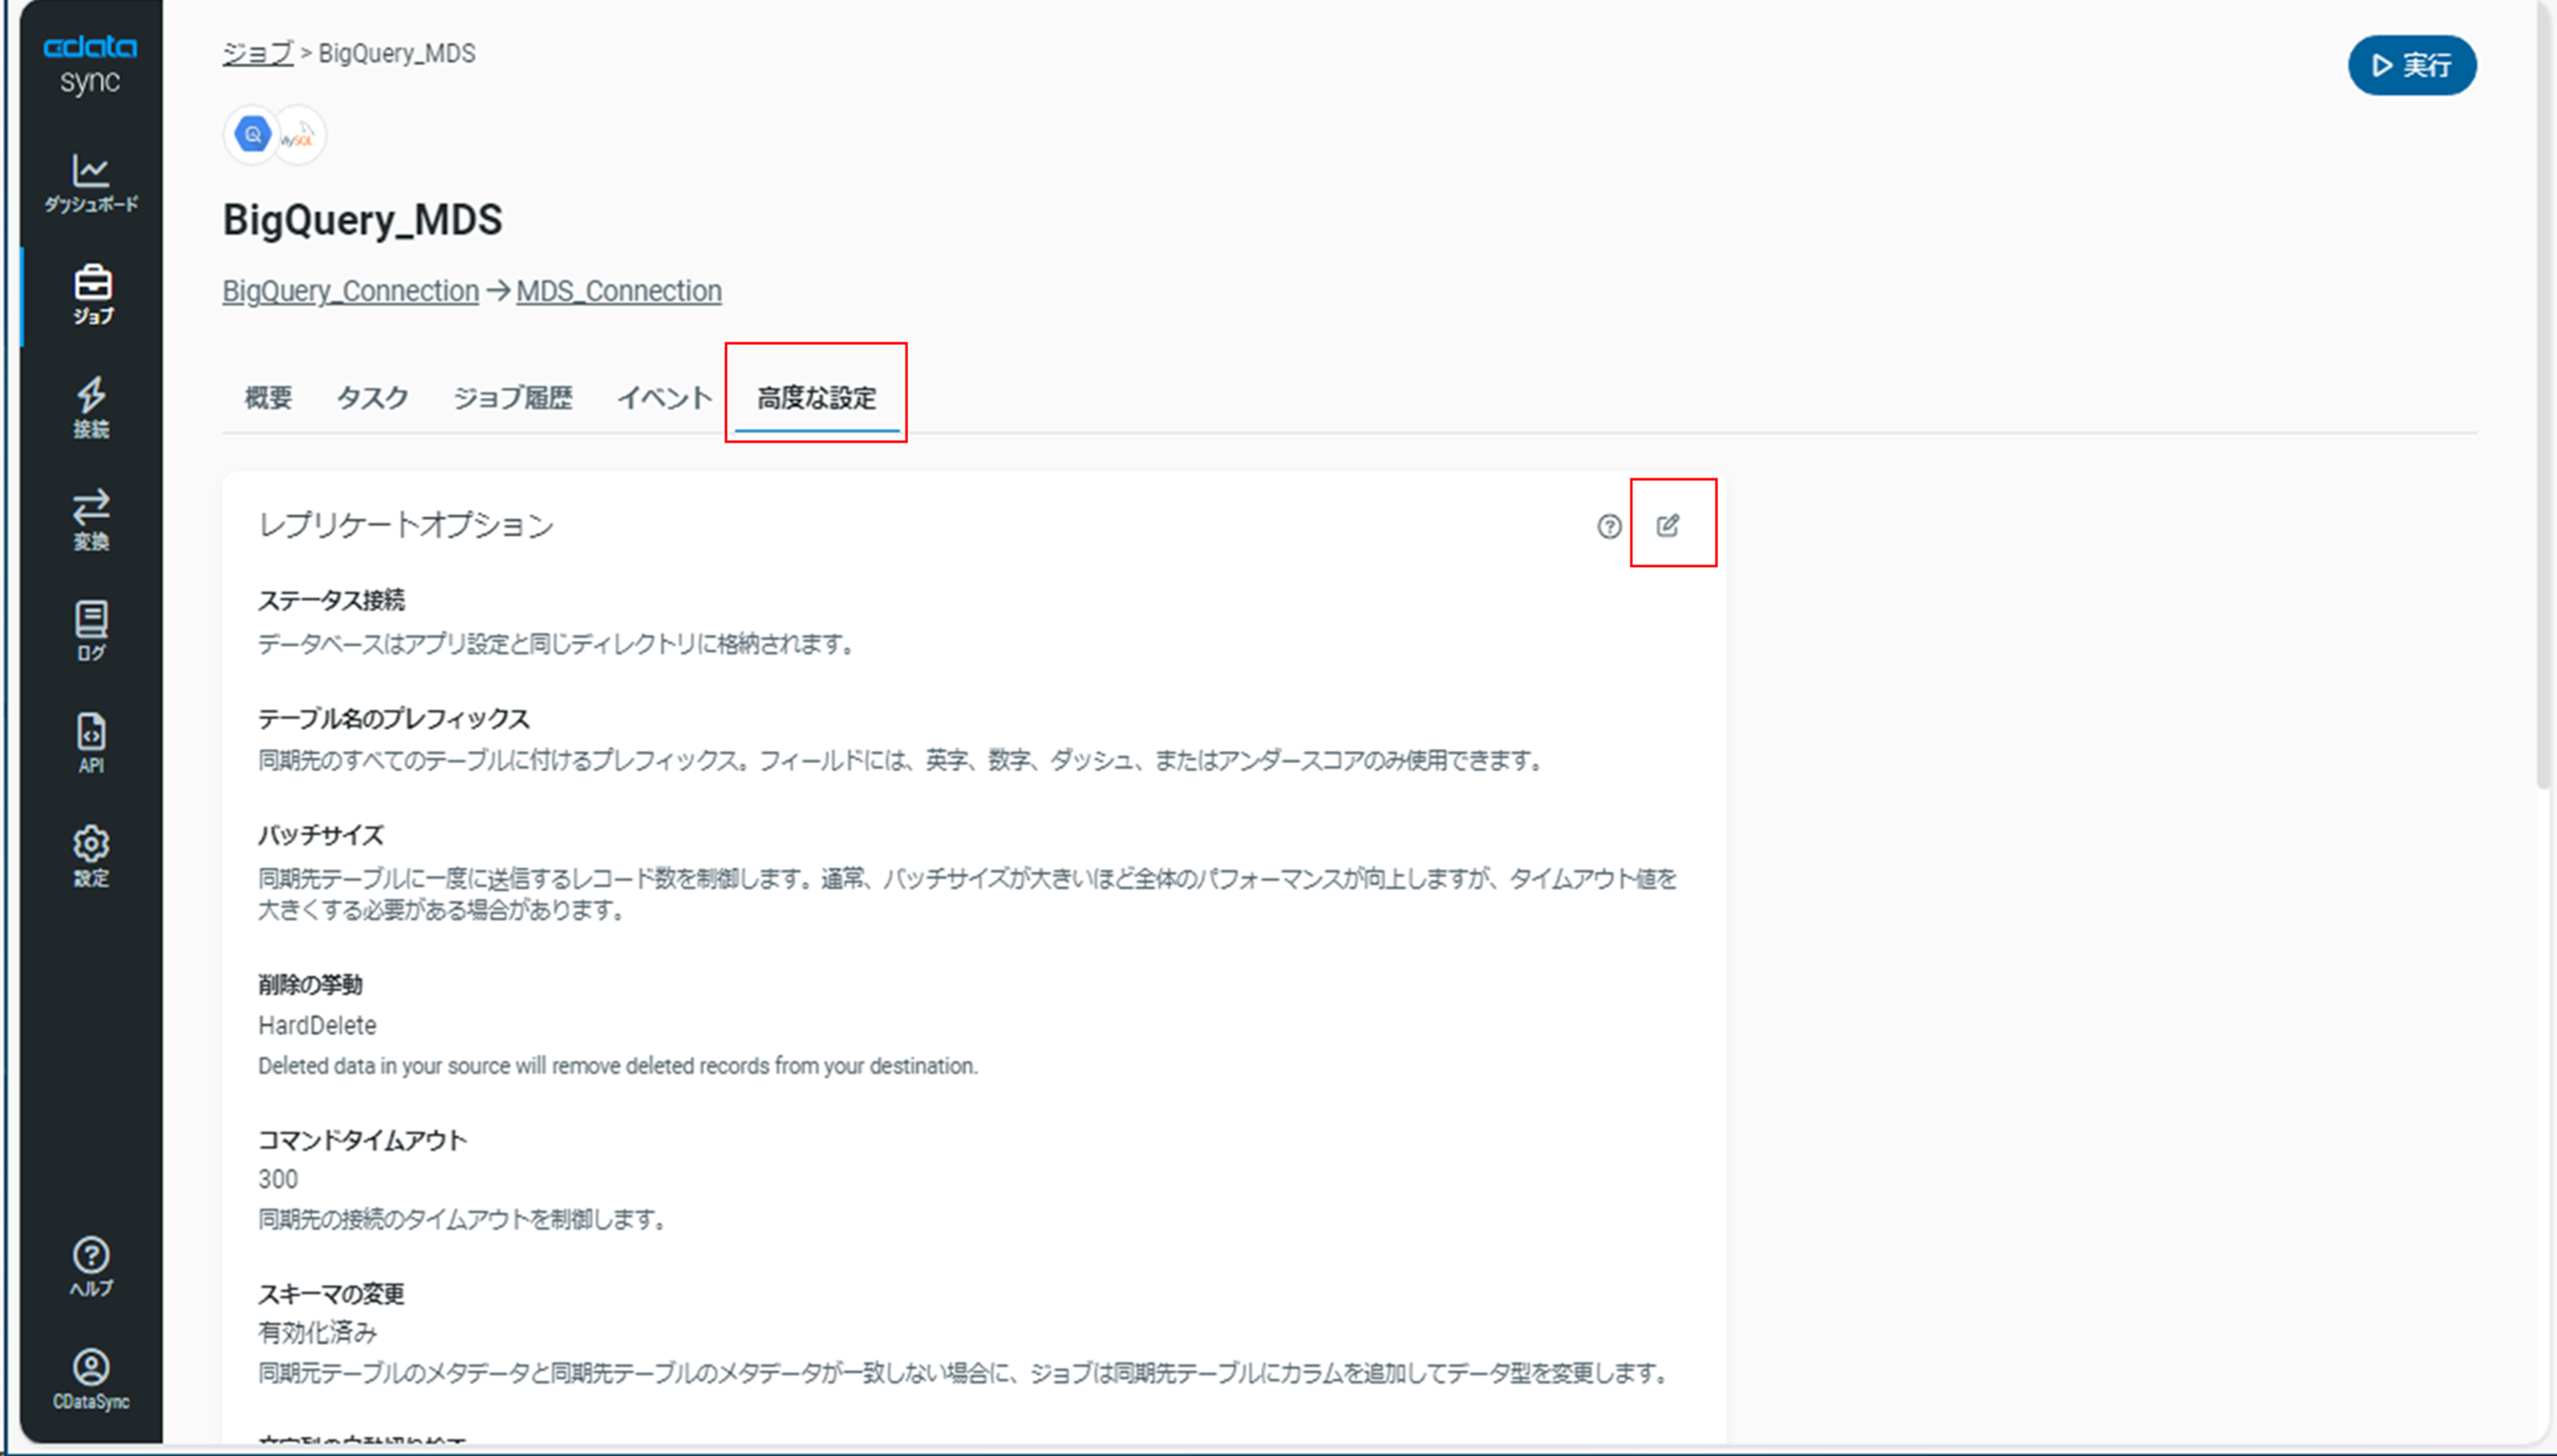Open the ログ logs sidebar icon
This screenshot has width=2557, height=1456.
[x=91, y=631]
